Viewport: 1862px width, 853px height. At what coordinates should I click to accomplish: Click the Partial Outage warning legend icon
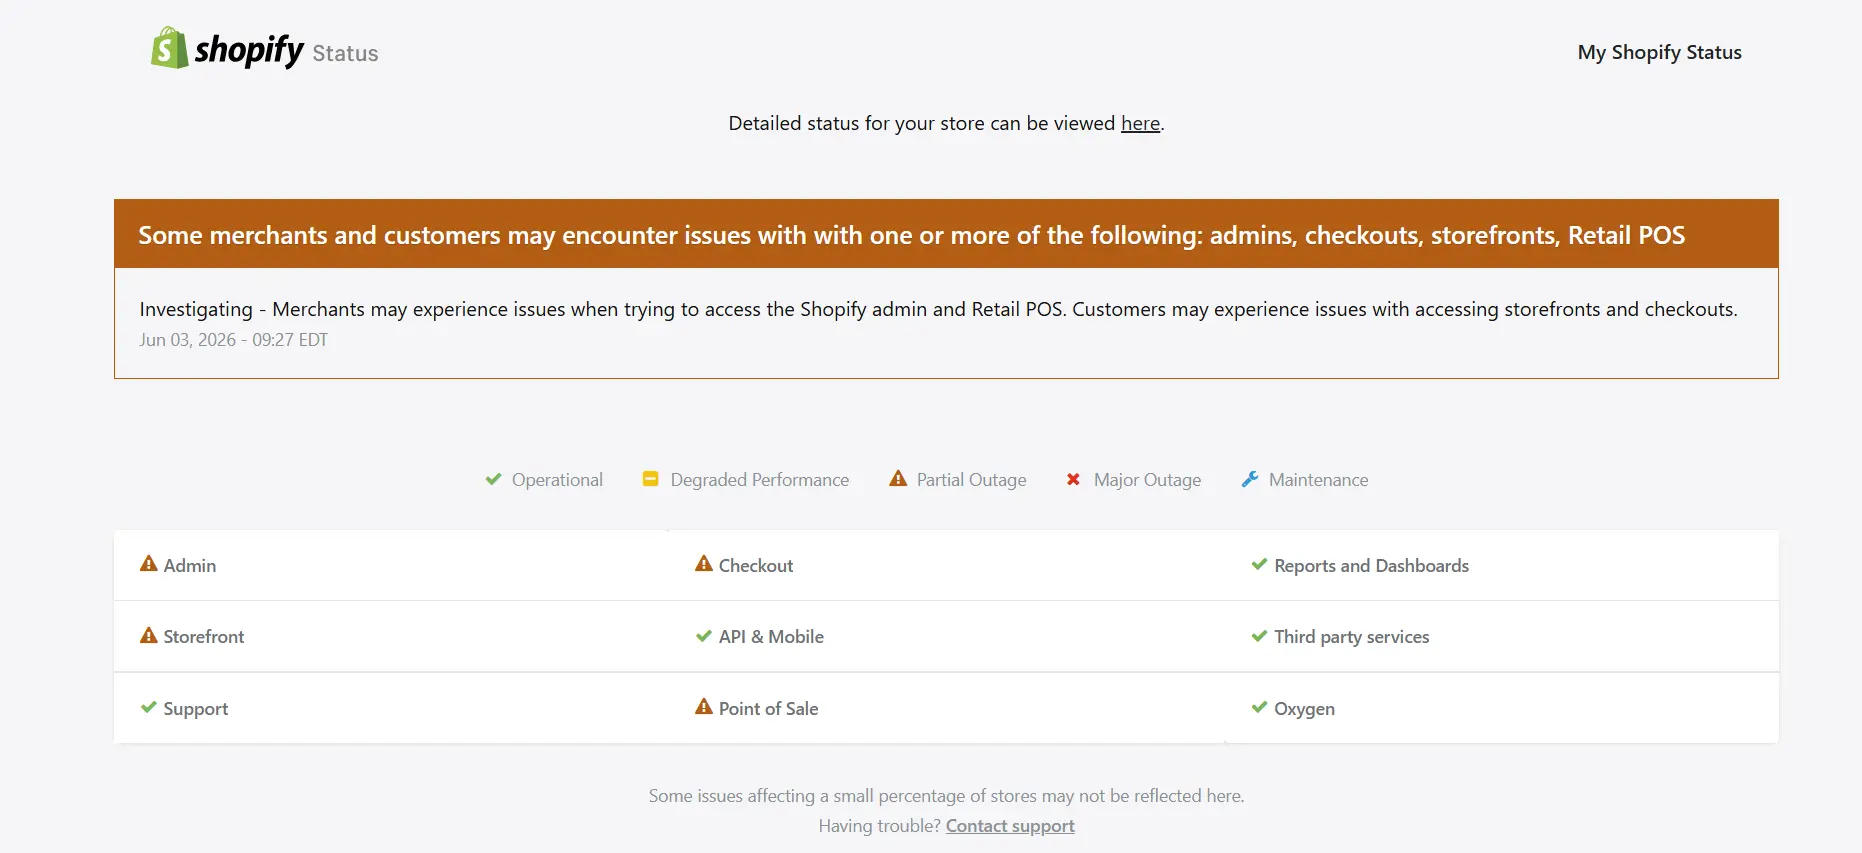[898, 479]
